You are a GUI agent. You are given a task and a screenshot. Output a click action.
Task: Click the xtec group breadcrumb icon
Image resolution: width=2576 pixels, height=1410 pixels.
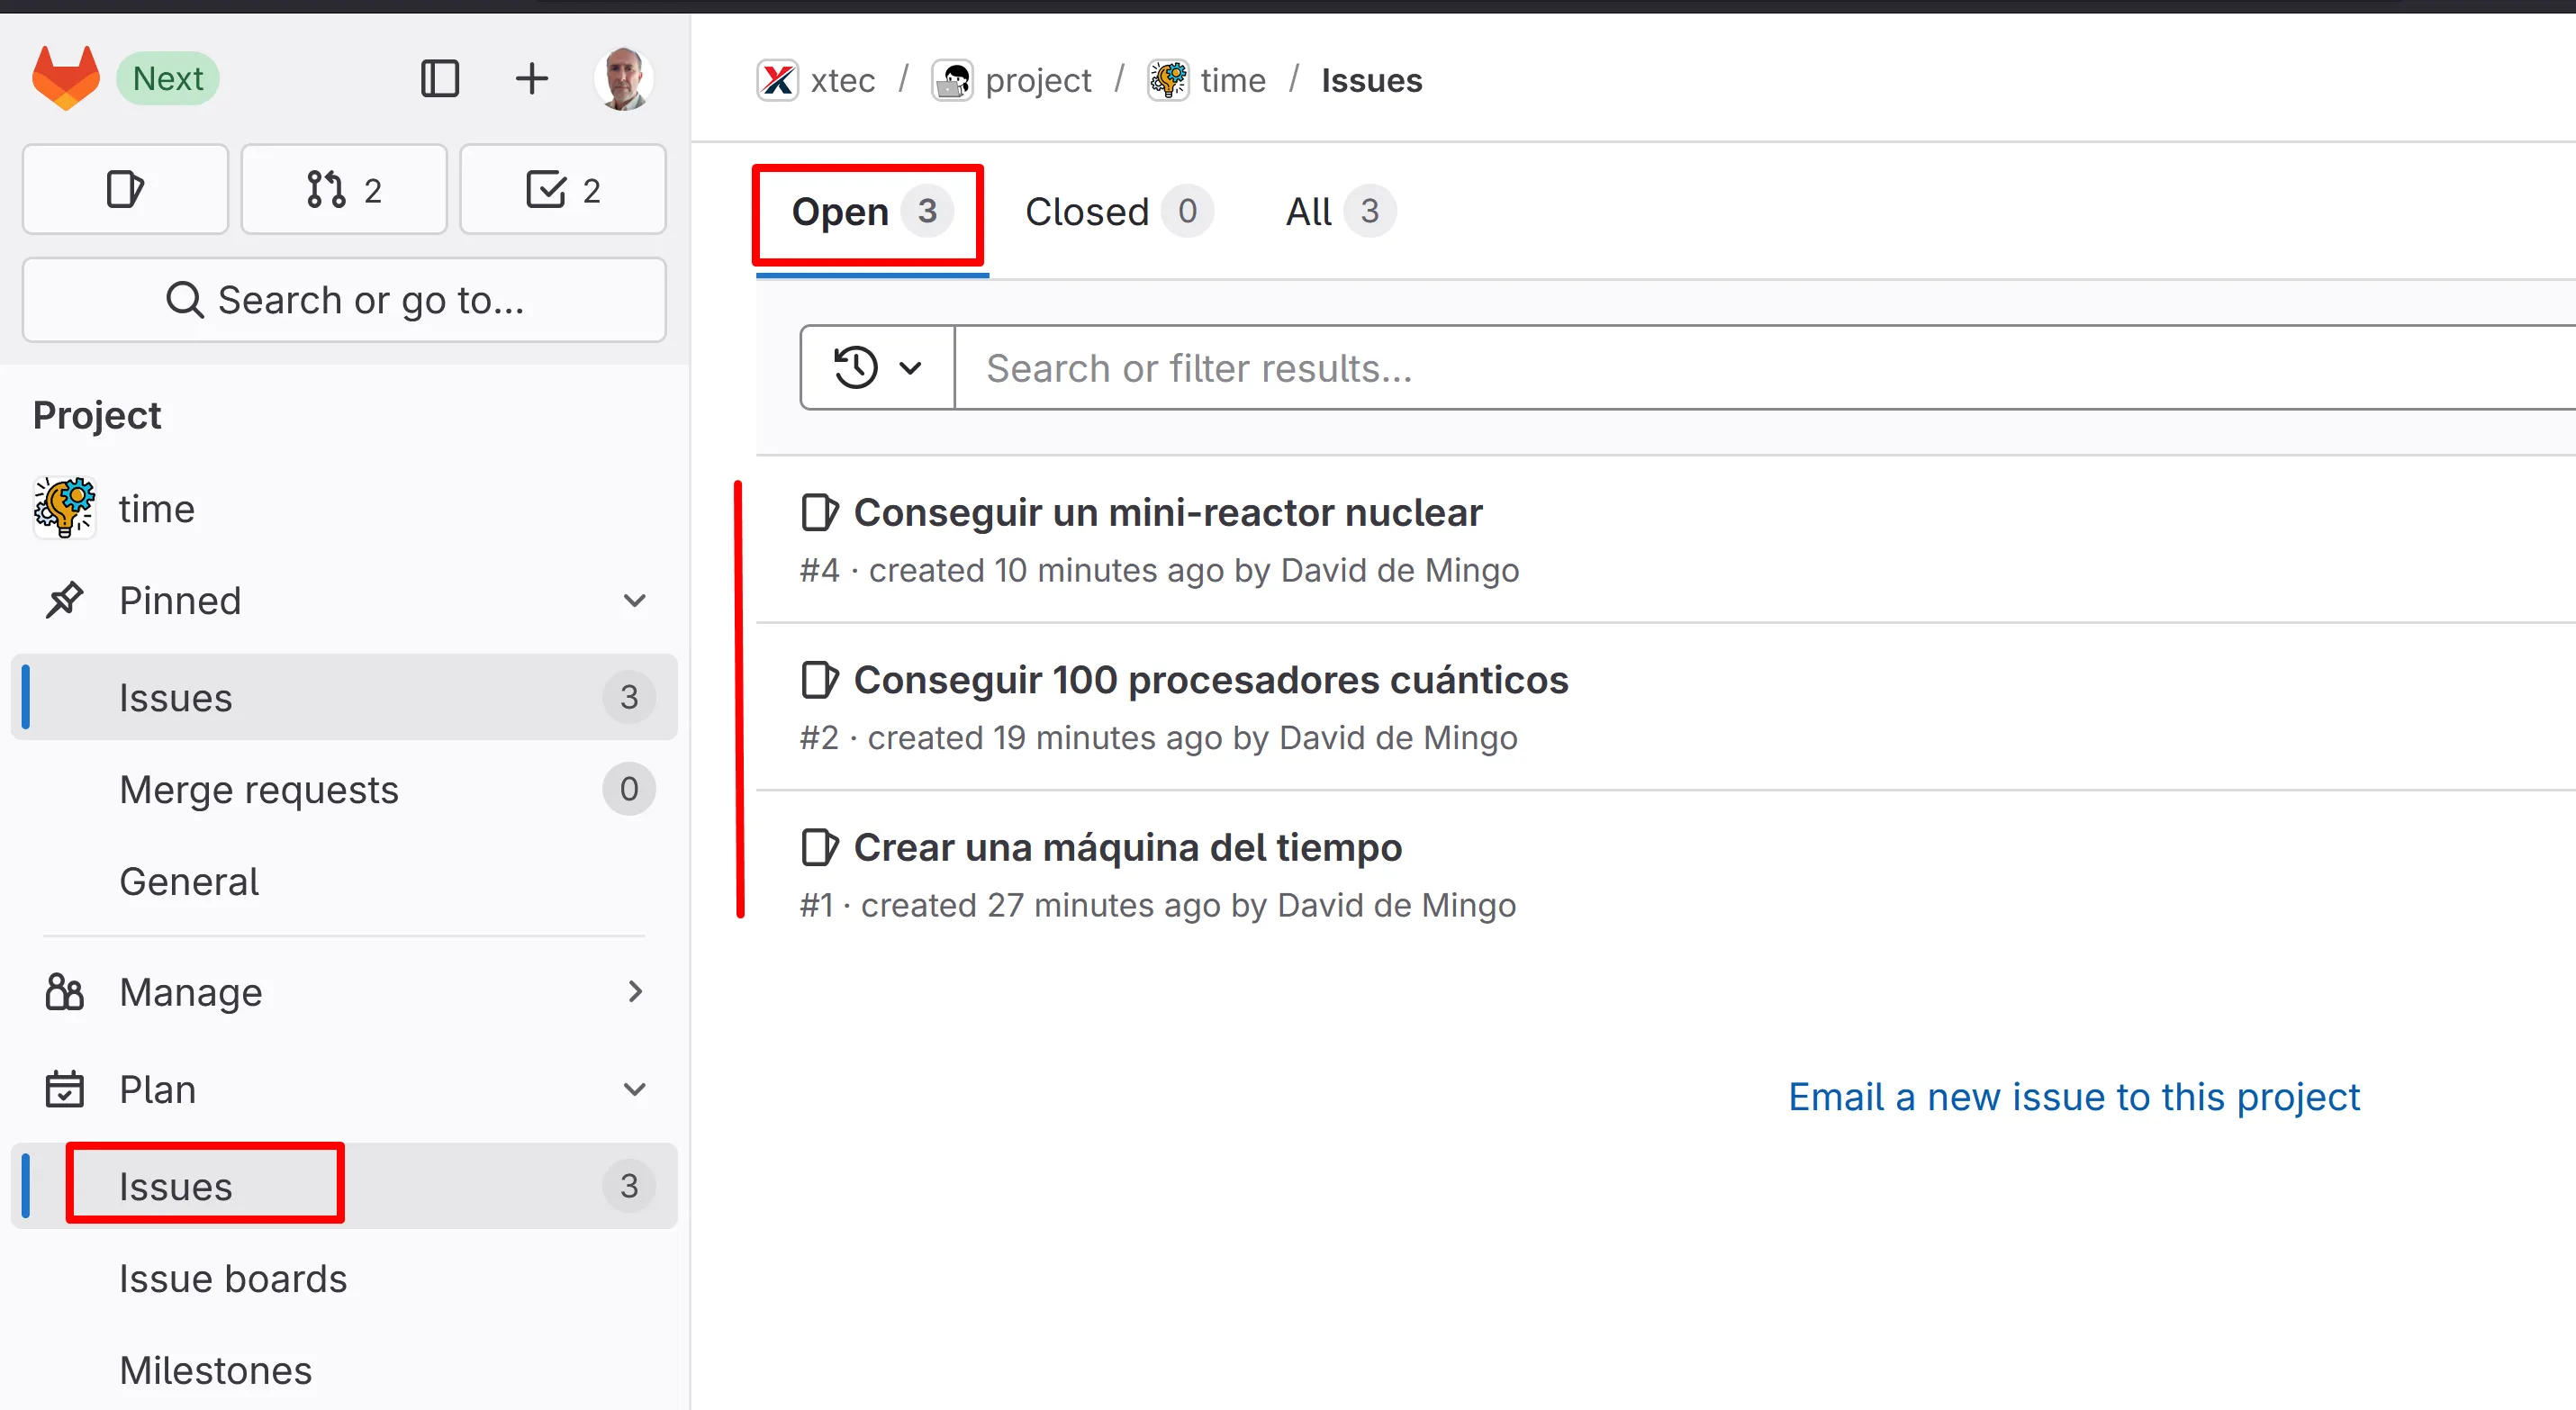(777, 80)
